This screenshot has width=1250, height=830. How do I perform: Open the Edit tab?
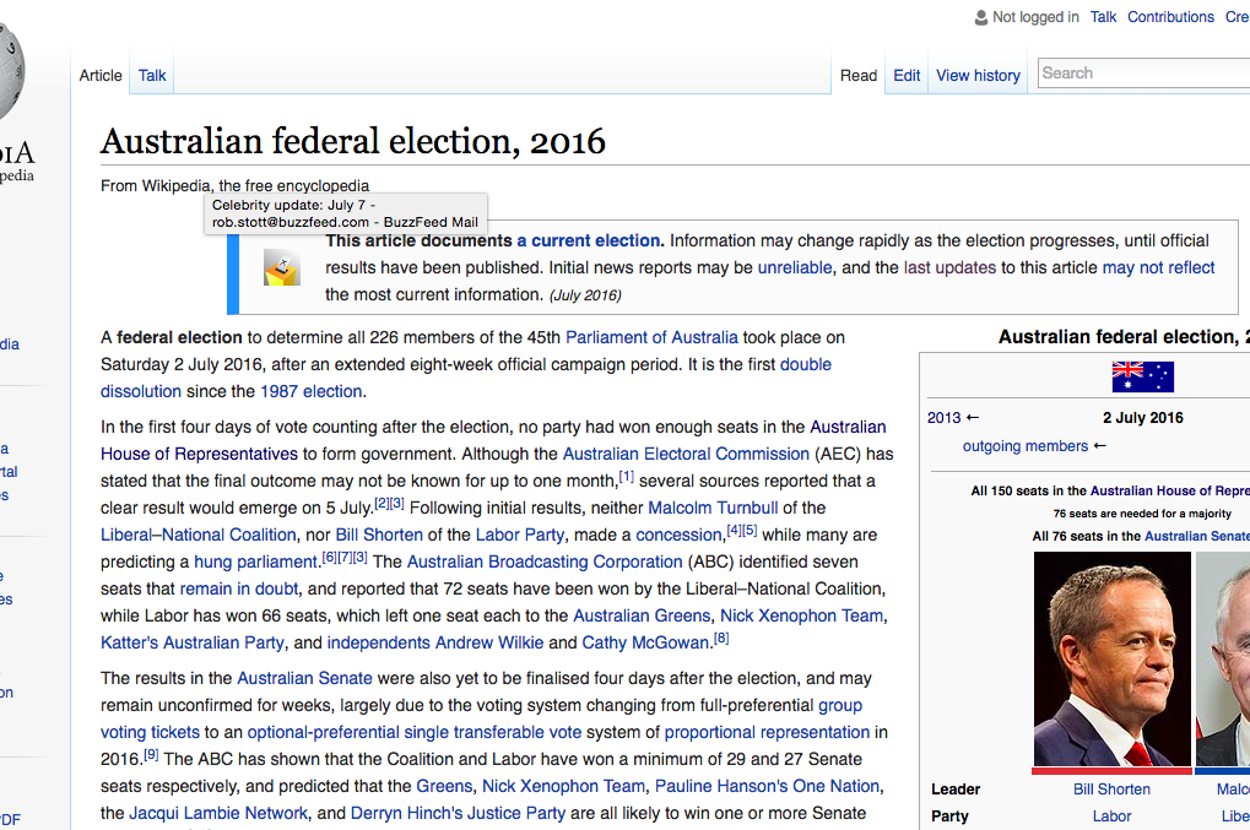tap(906, 75)
